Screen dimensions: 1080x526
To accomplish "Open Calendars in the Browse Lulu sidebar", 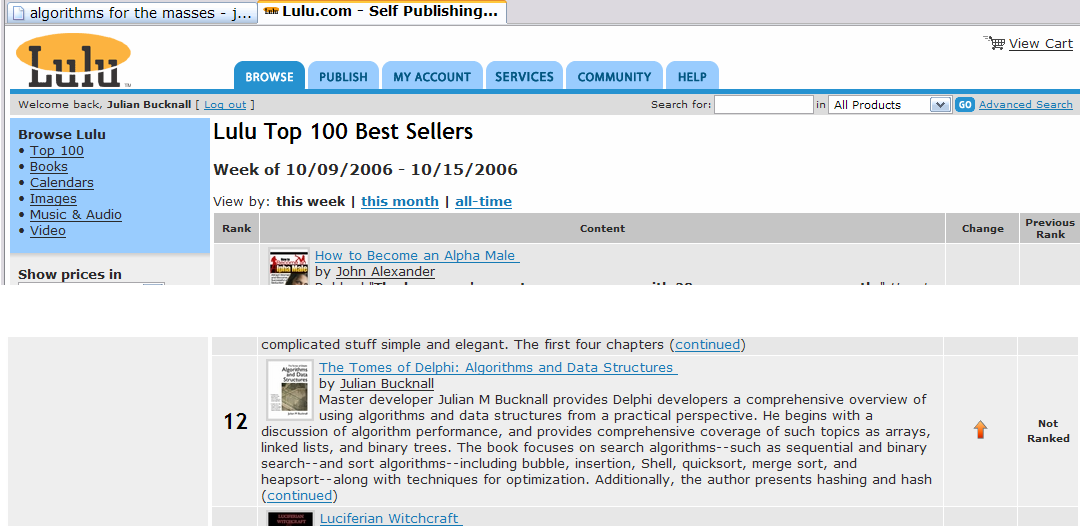I will pyautogui.click(x=61, y=182).
